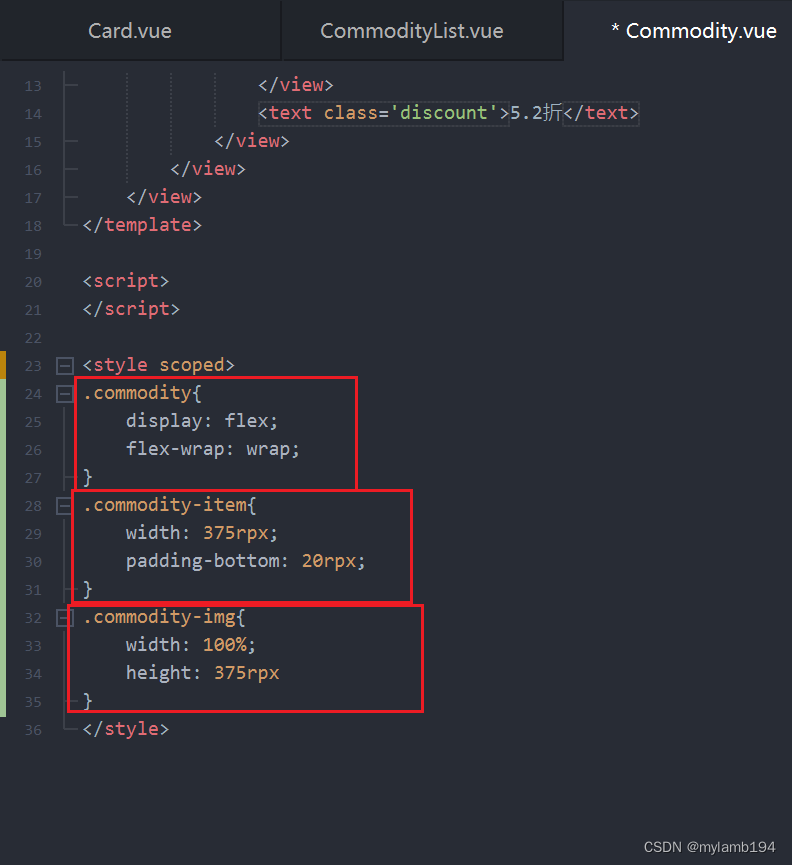Click the </view> tag on line 13
The width and height of the screenshot is (792, 865).
(296, 85)
